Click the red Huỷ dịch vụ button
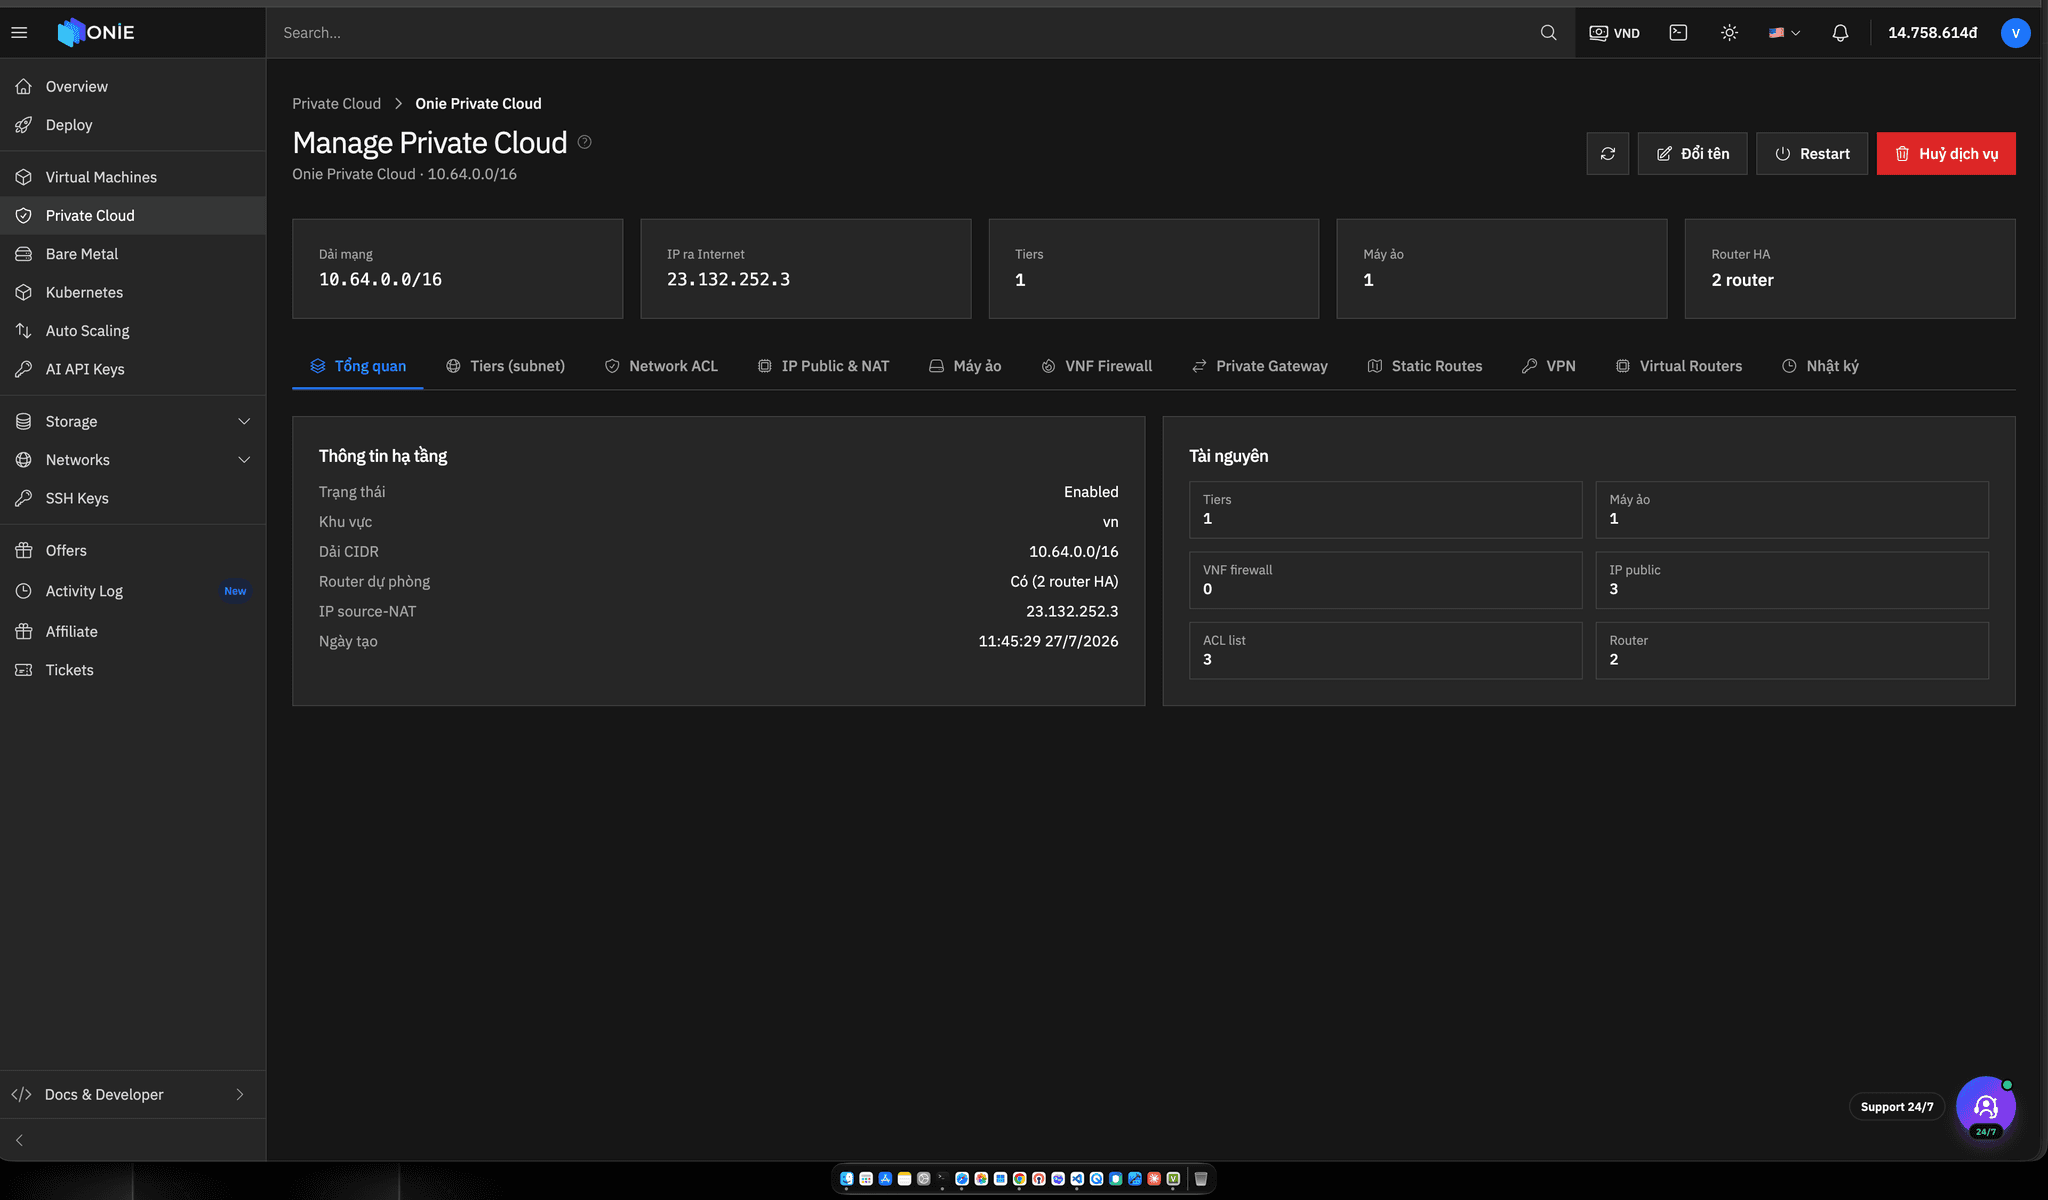This screenshot has height=1200, width=2048. pos(1945,153)
